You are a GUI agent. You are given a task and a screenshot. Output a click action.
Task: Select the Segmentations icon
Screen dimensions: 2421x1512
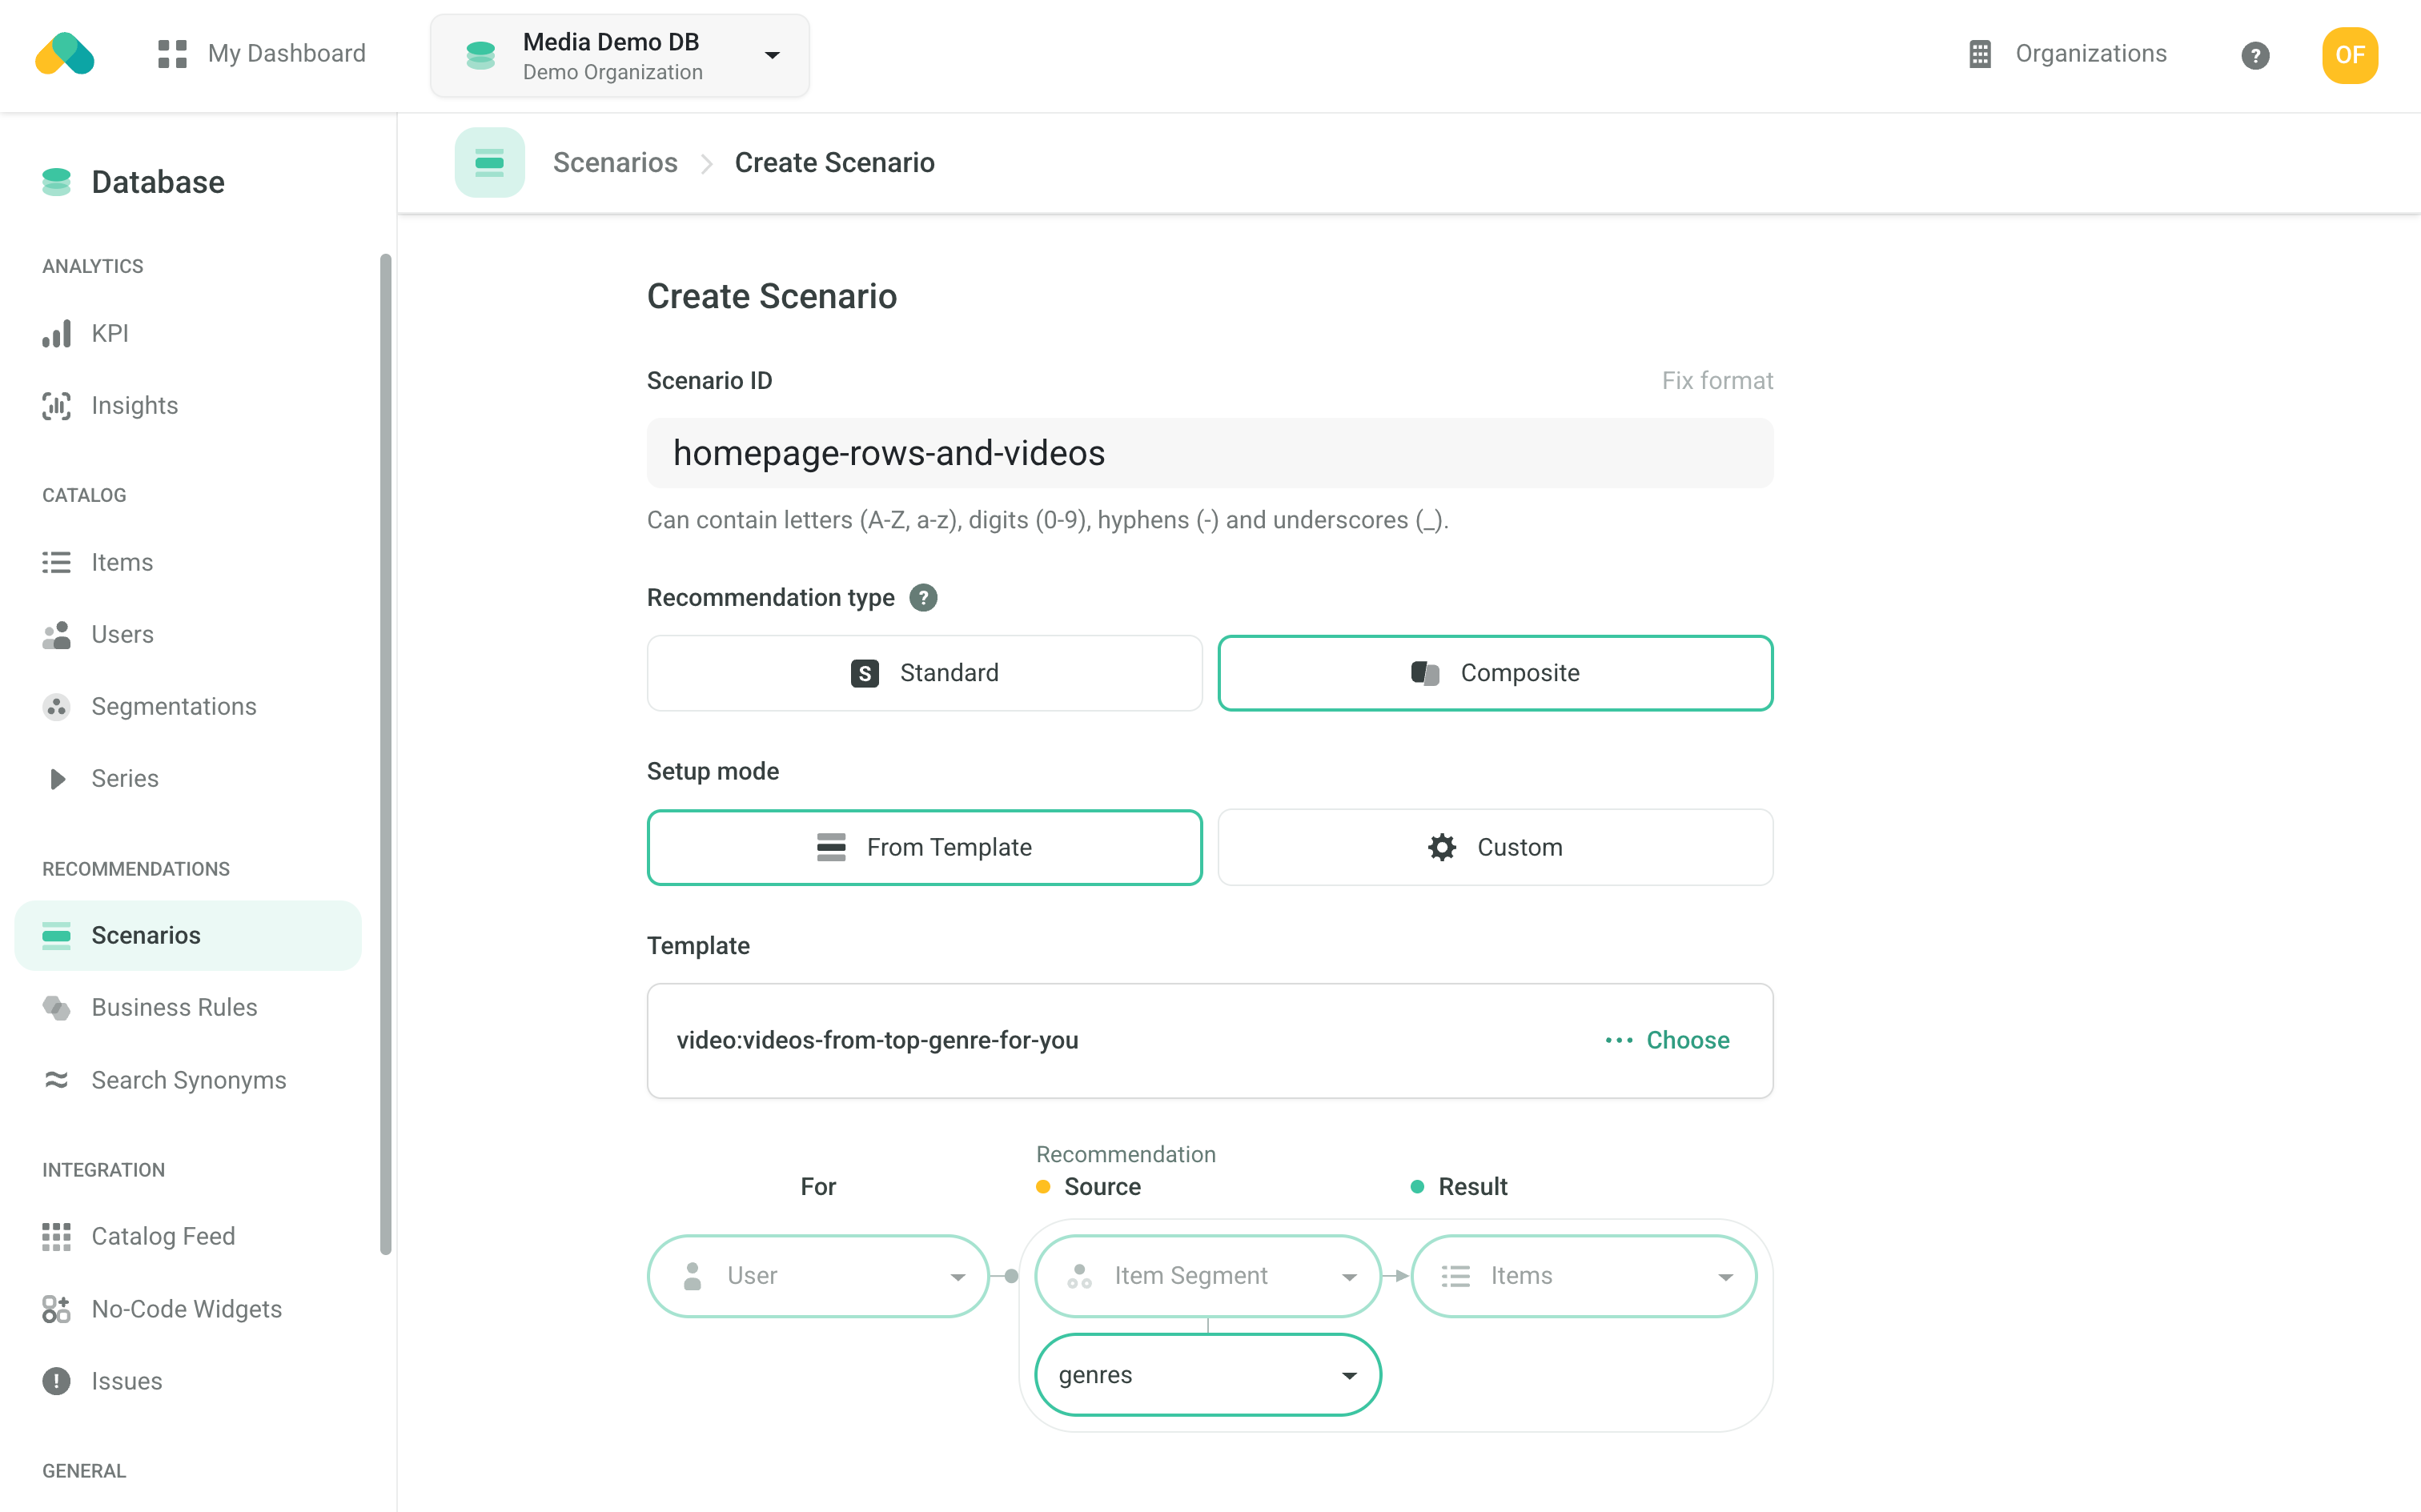(57, 706)
